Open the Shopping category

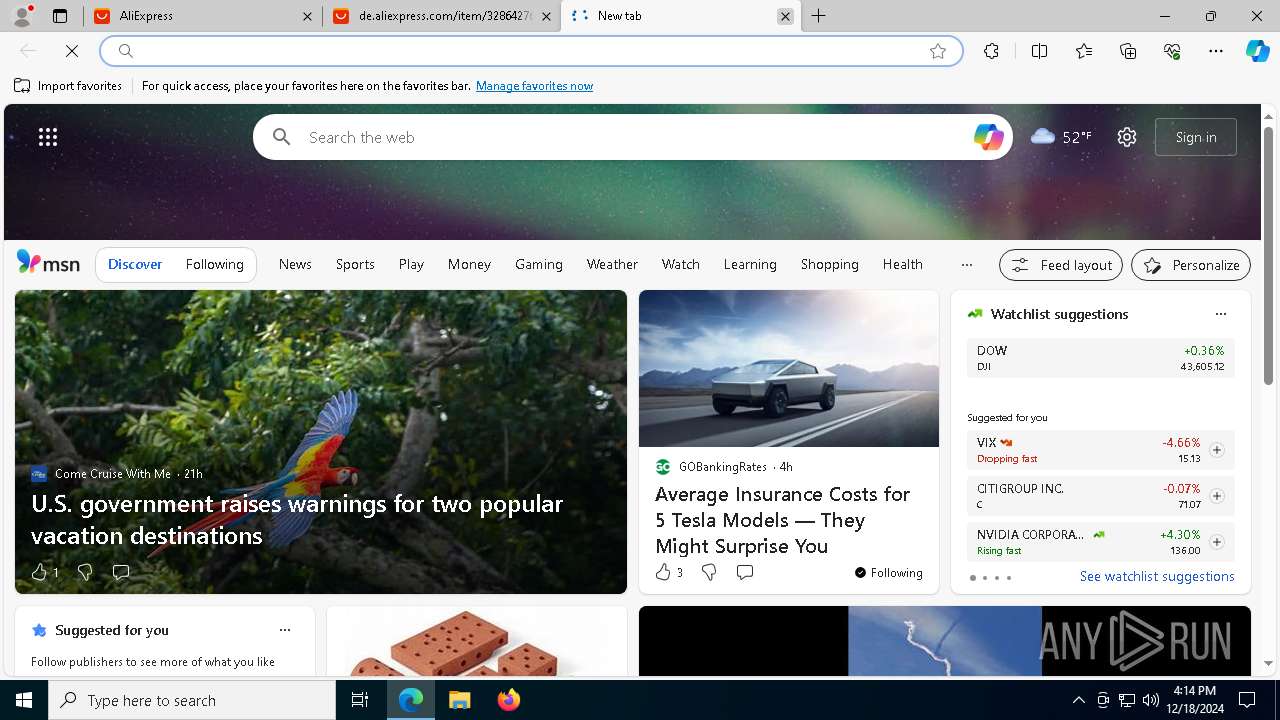(x=830, y=264)
